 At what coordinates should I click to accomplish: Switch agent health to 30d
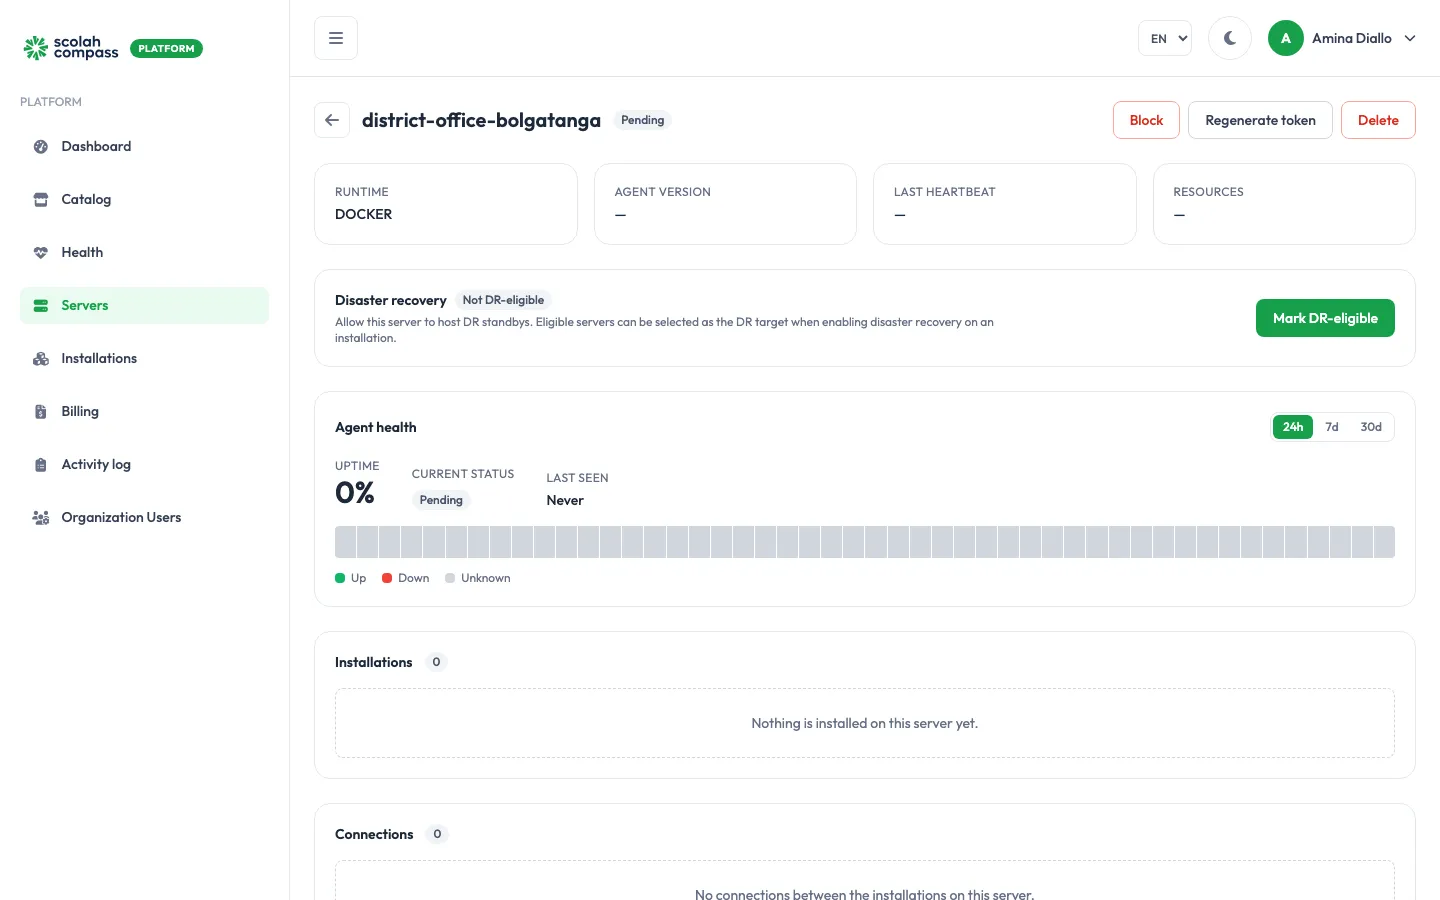pyautogui.click(x=1371, y=427)
